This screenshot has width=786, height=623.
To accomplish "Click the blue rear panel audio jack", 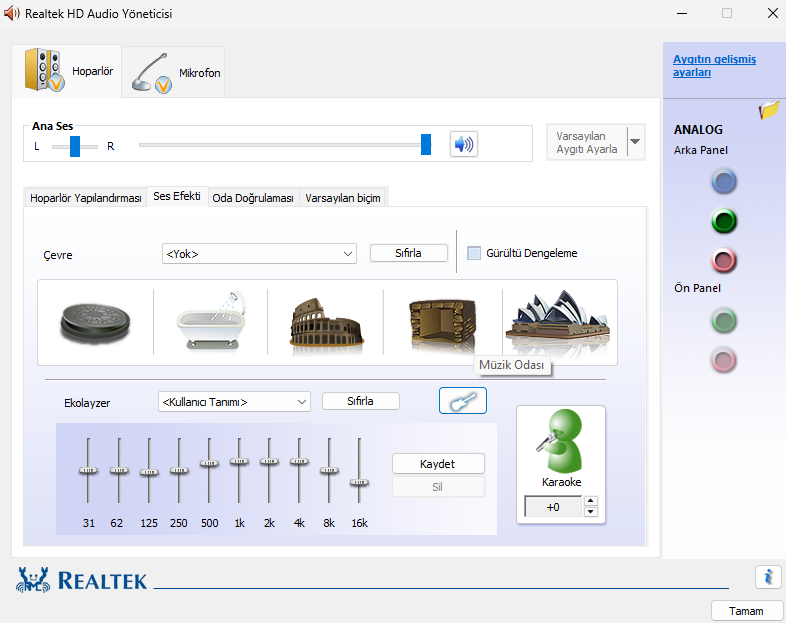I will click(723, 182).
